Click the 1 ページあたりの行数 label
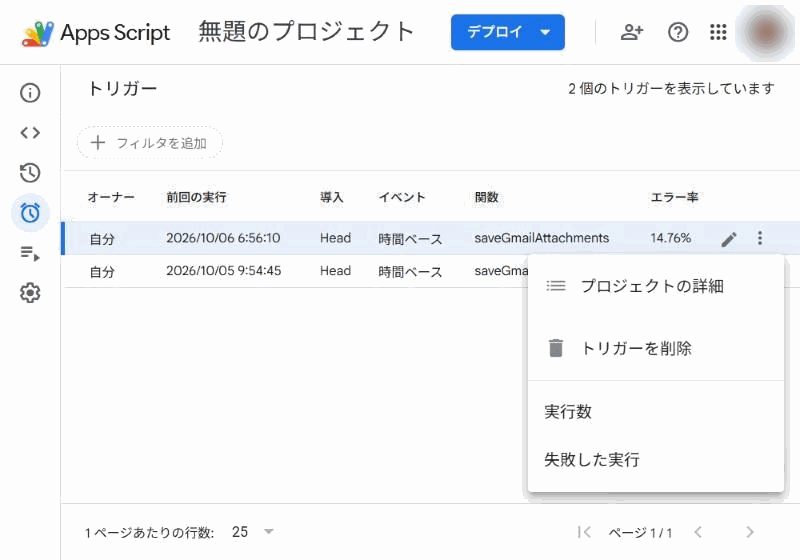 click(149, 533)
